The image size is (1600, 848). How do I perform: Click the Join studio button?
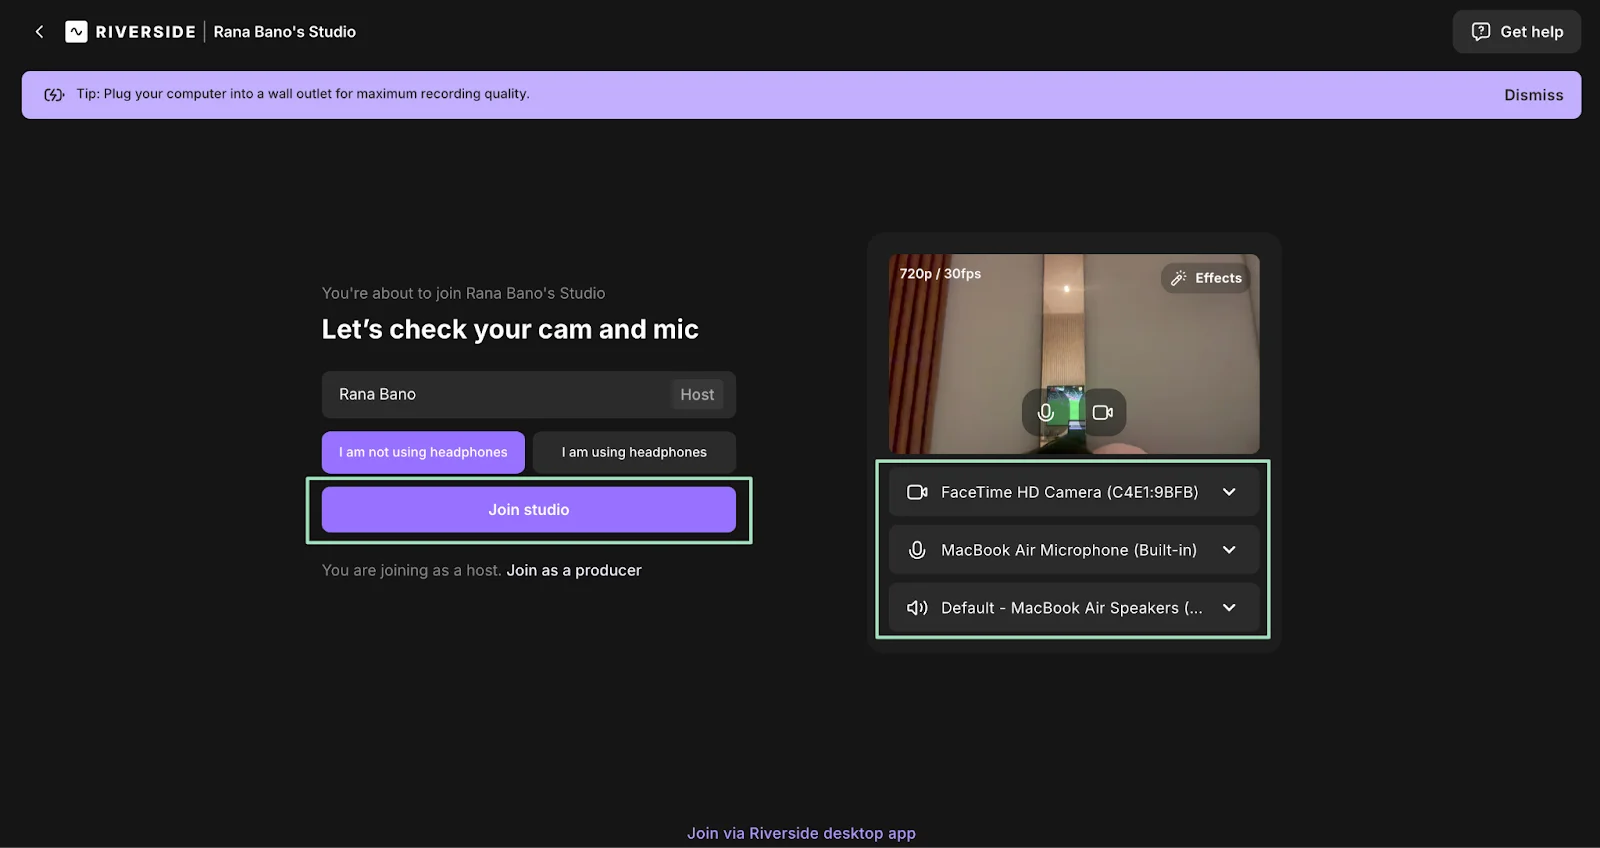(x=529, y=510)
